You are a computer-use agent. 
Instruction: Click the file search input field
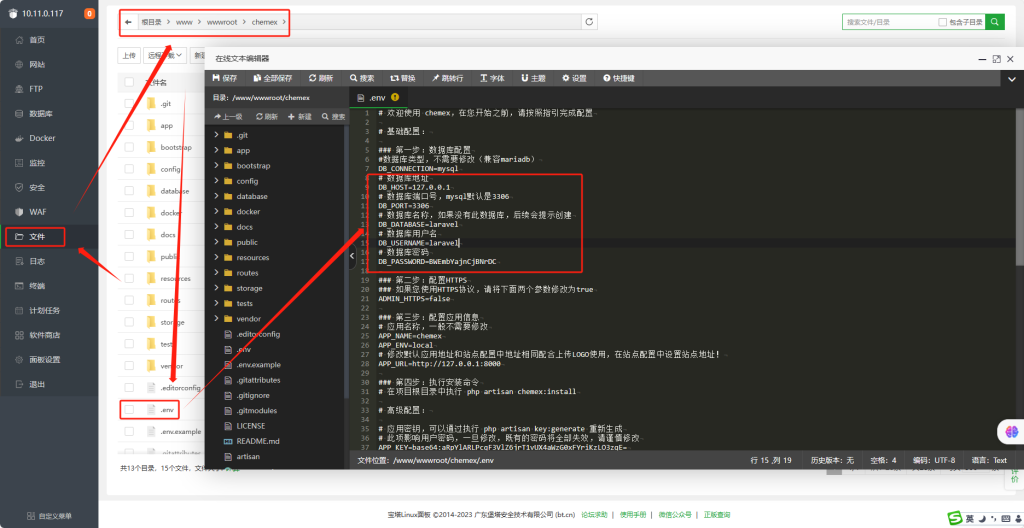coord(890,22)
